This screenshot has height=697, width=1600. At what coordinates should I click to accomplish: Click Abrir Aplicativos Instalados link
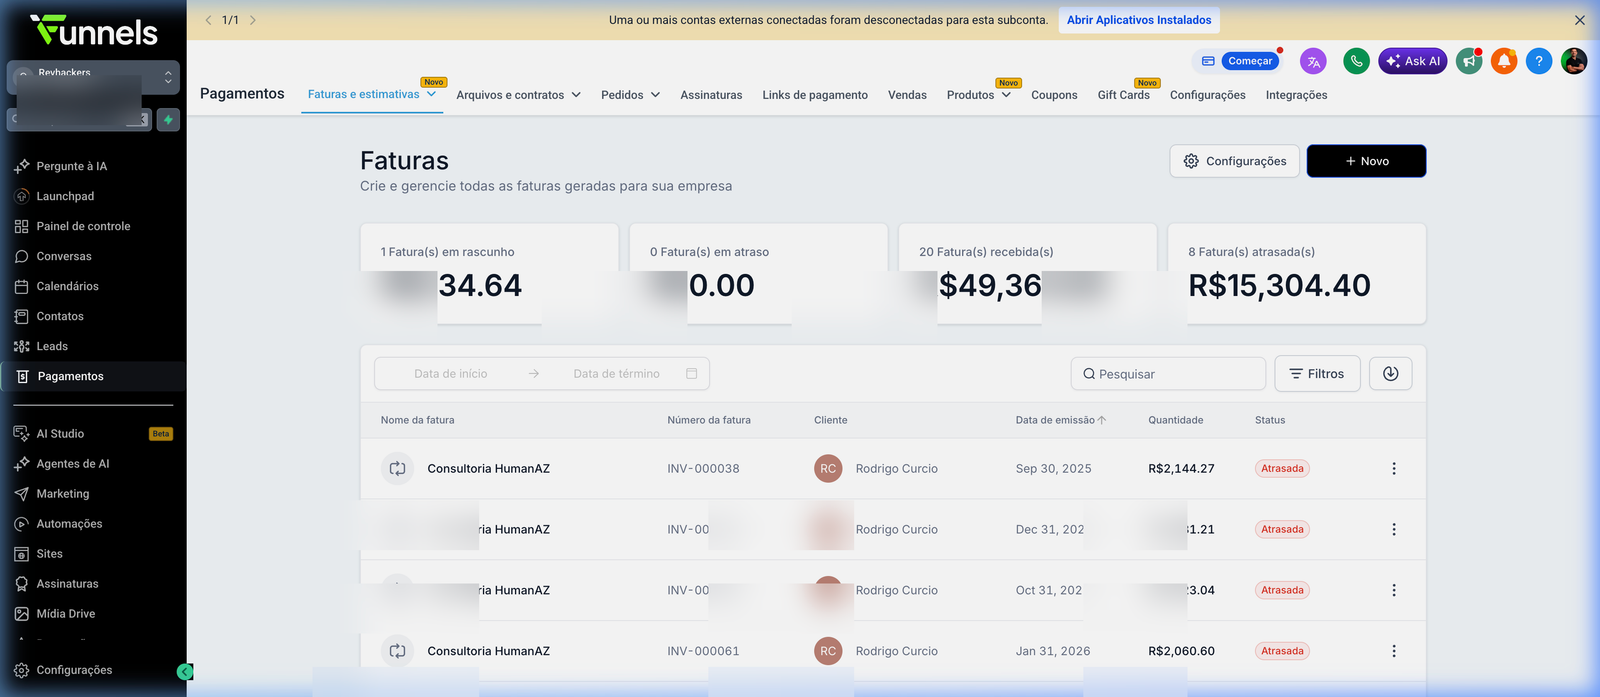(1139, 20)
